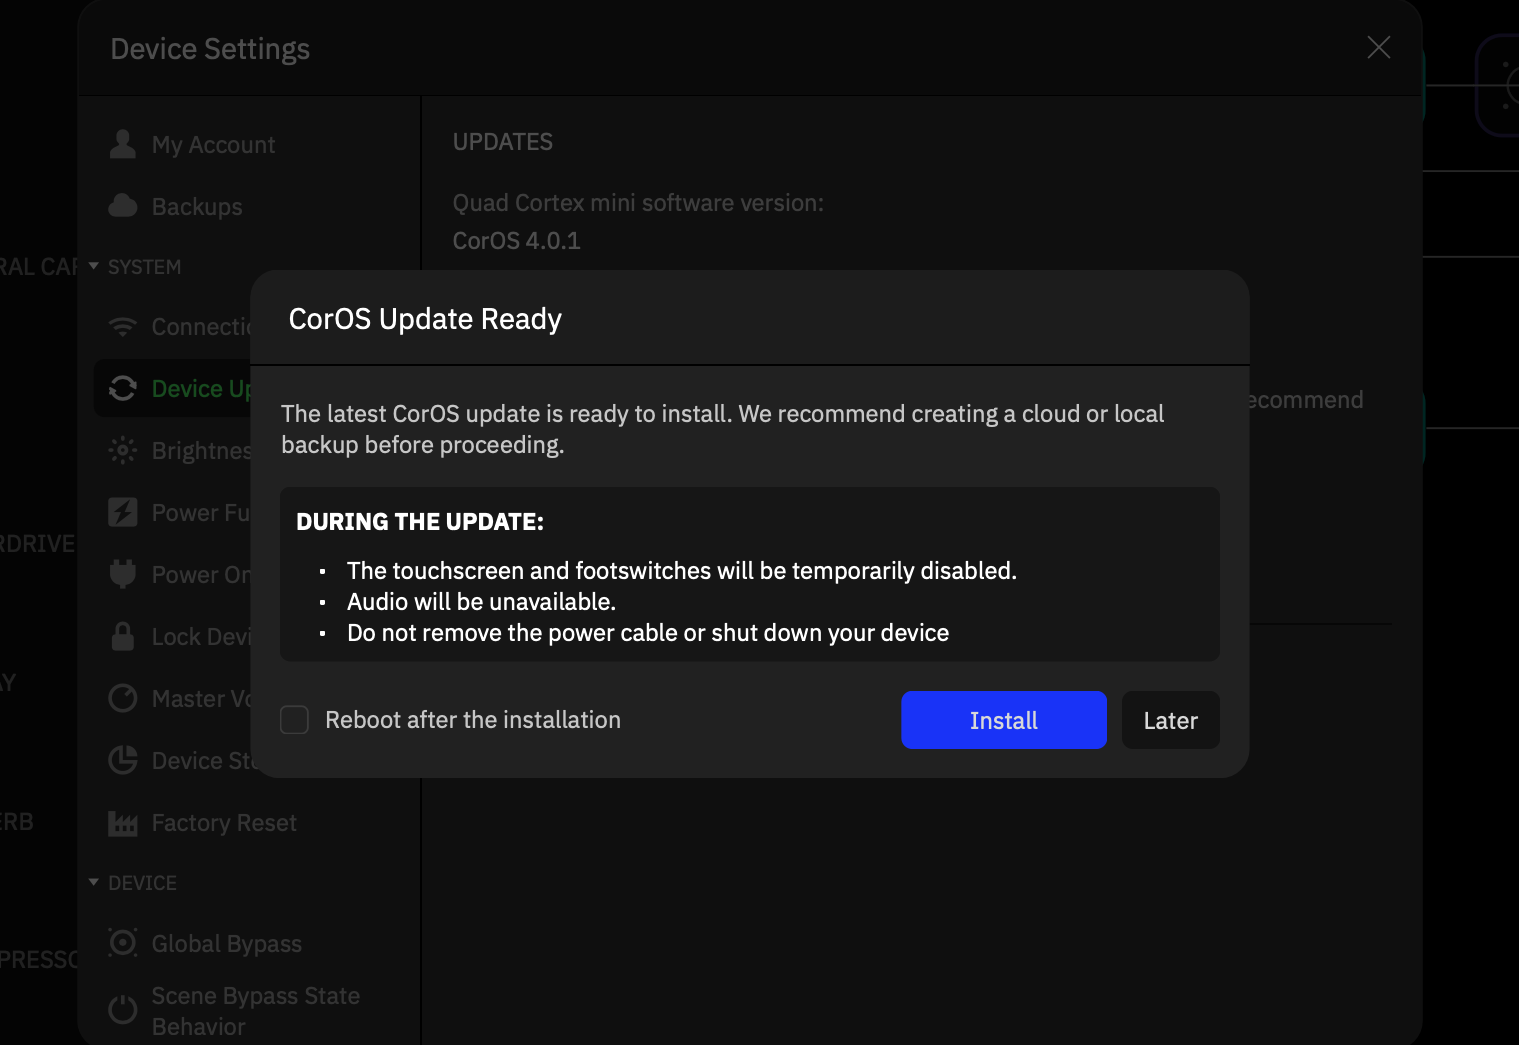This screenshot has height=1045, width=1519.
Task: Click the Brightness sun icon
Action: pos(123,451)
